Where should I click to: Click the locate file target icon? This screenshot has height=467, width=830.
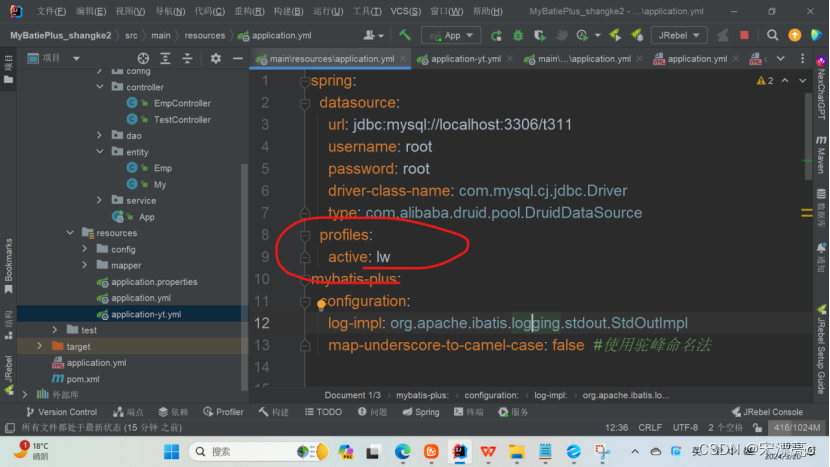click(x=141, y=58)
